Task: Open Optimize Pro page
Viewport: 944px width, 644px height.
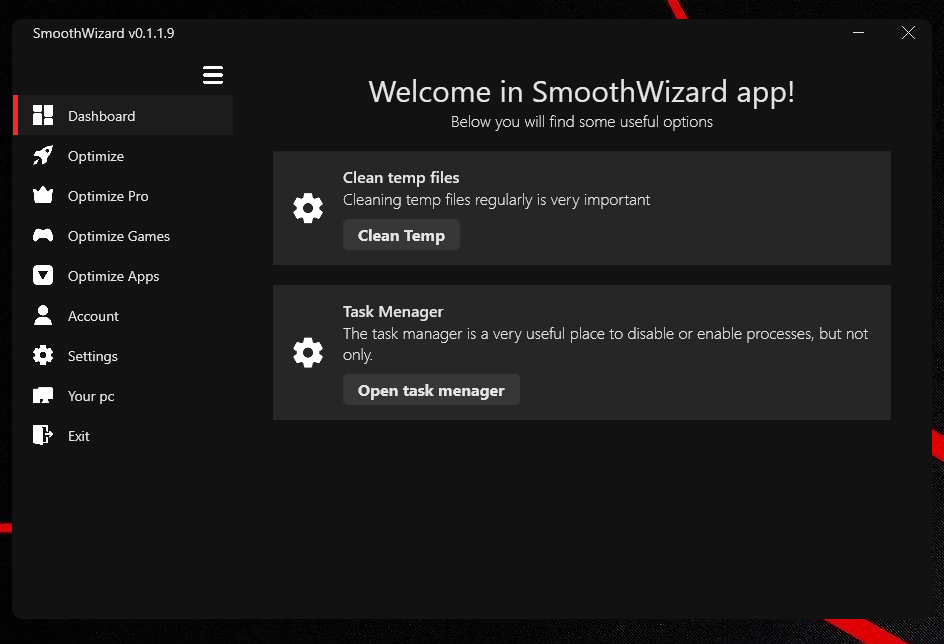Action: point(123,196)
